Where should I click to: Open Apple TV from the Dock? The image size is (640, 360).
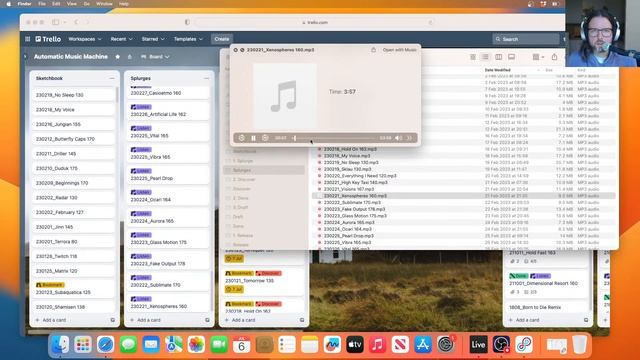tap(355, 345)
